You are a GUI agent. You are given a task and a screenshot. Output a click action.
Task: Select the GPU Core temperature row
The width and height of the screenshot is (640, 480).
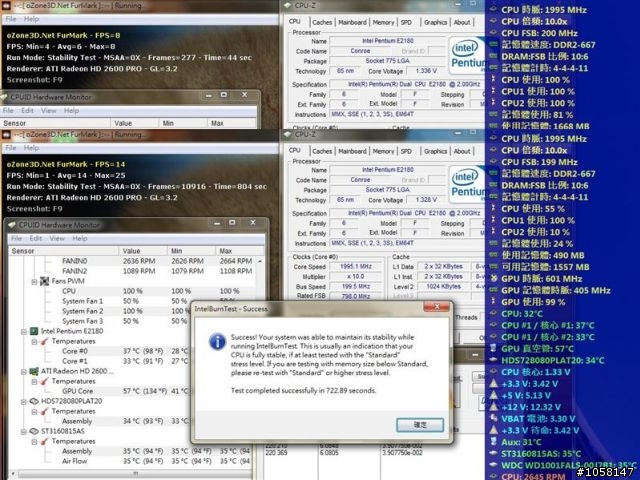pyautogui.click(x=100, y=391)
